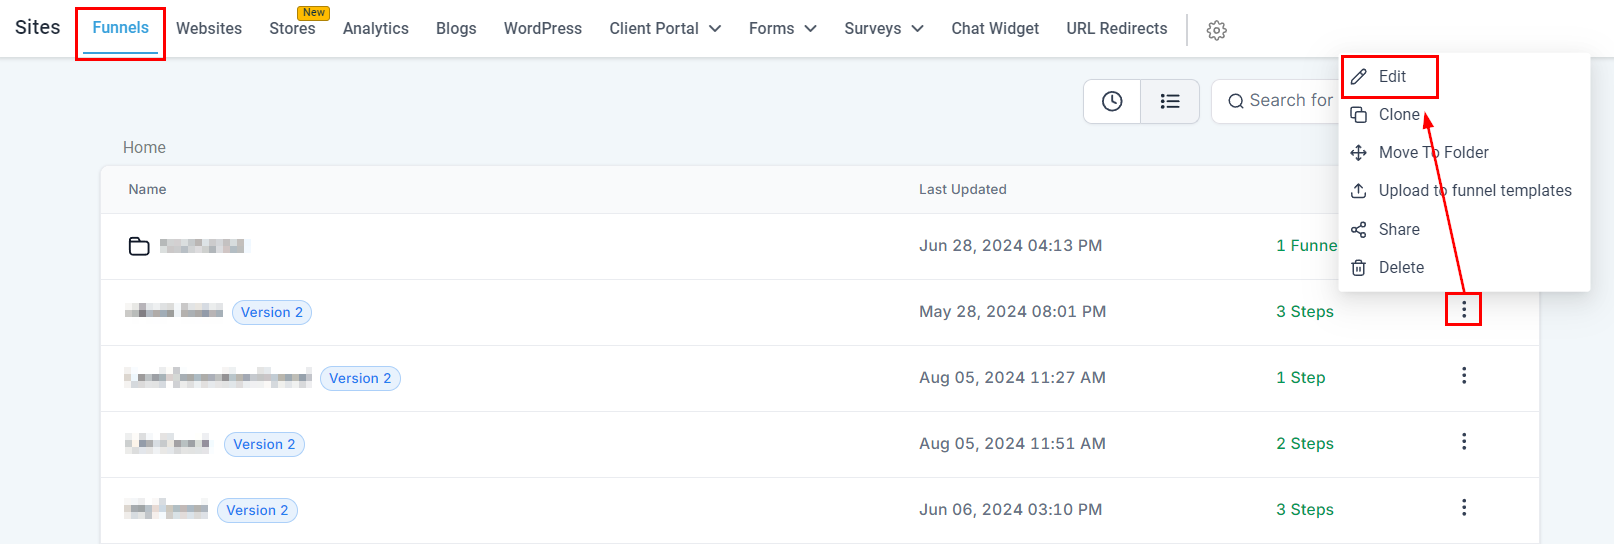Choose Edit from the context menu
Viewport: 1614px width, 544px height.
tap(1392, 77)
